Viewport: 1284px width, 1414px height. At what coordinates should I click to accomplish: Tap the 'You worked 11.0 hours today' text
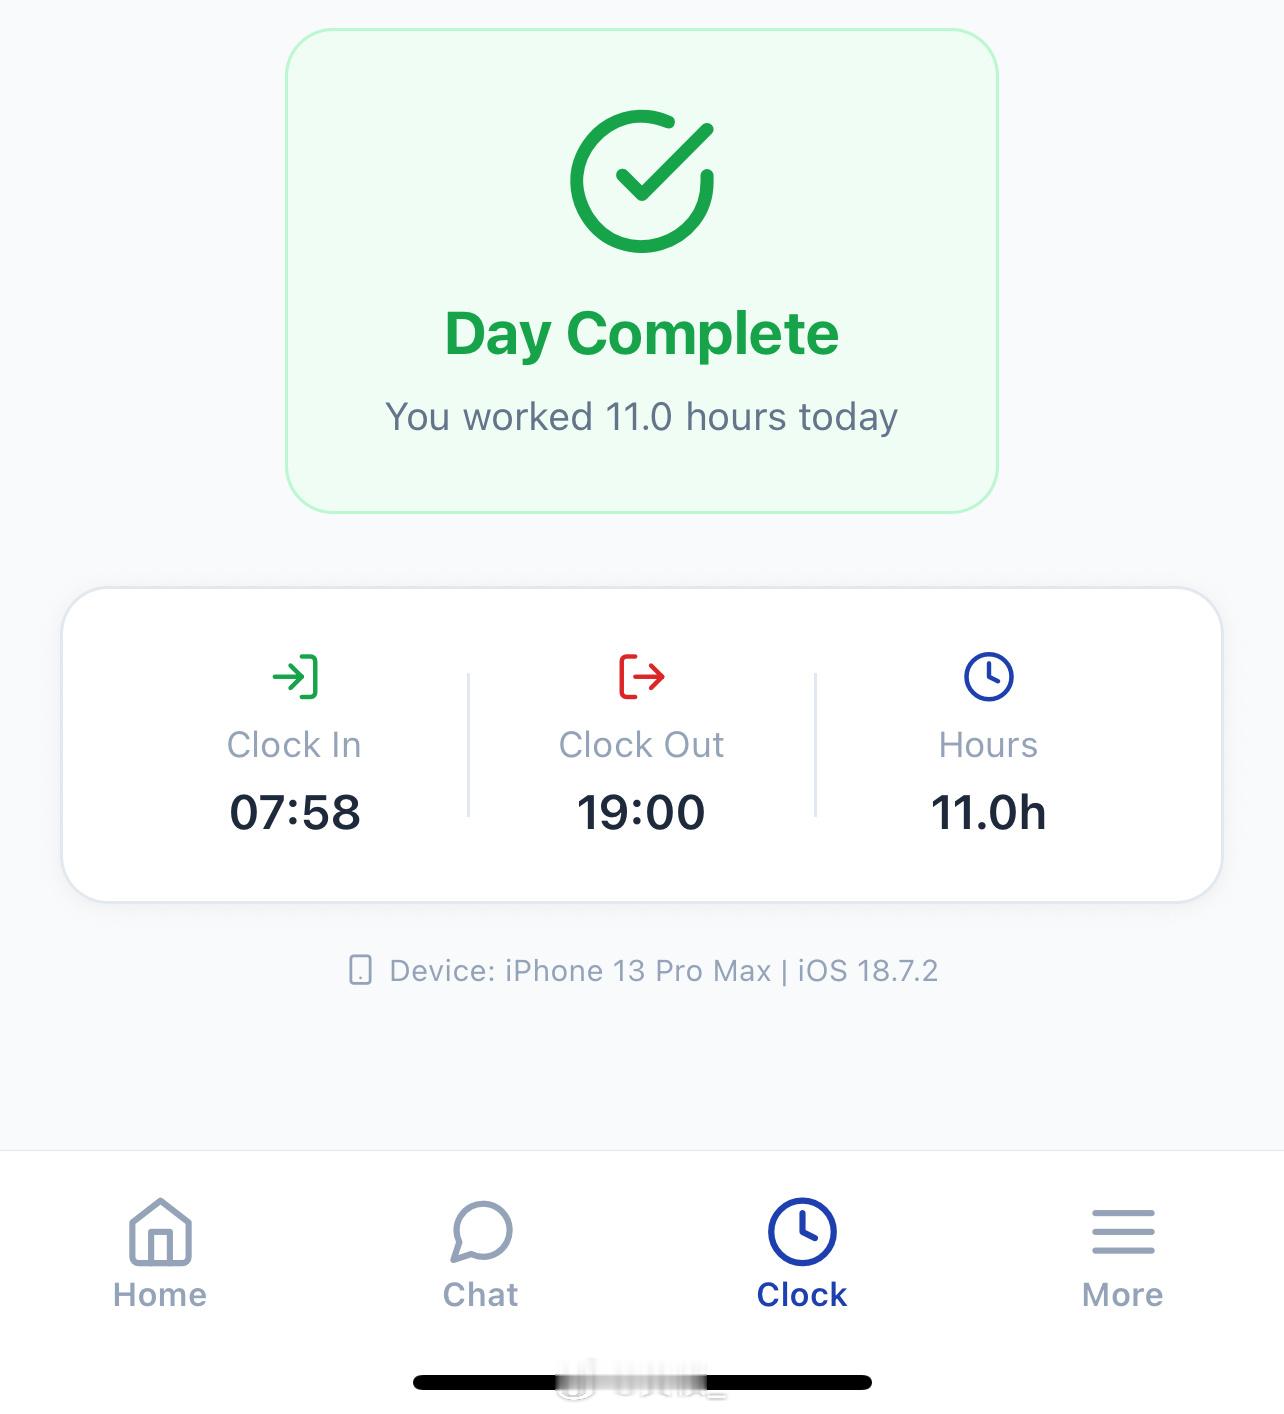pos(642,417)
